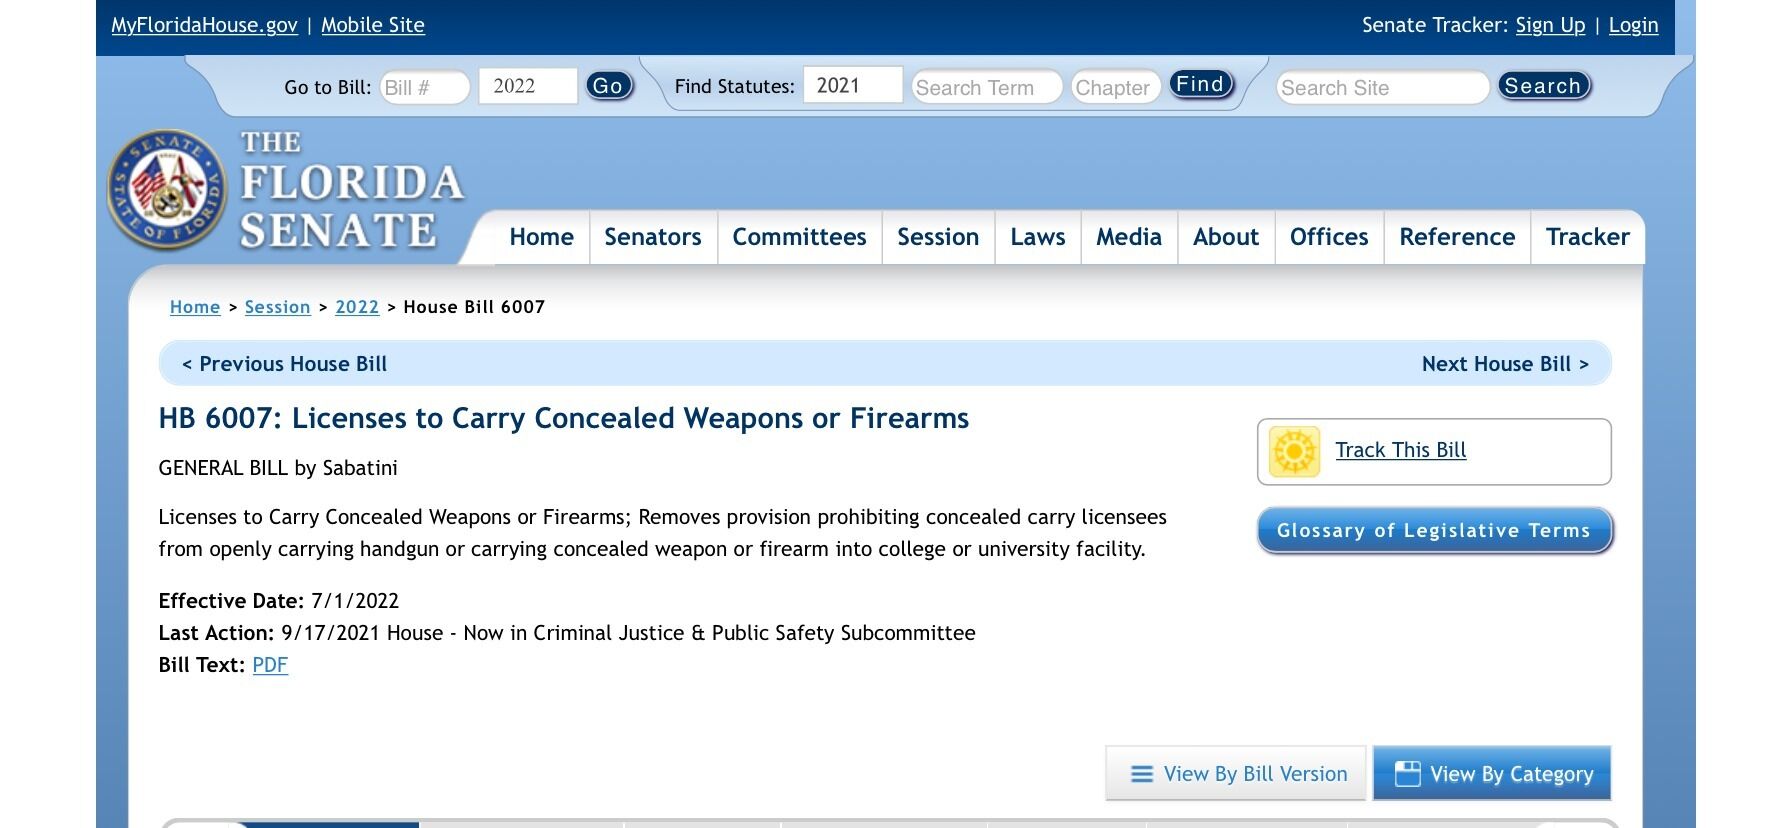Click the Florida Senate seal logo

(167, 189)
